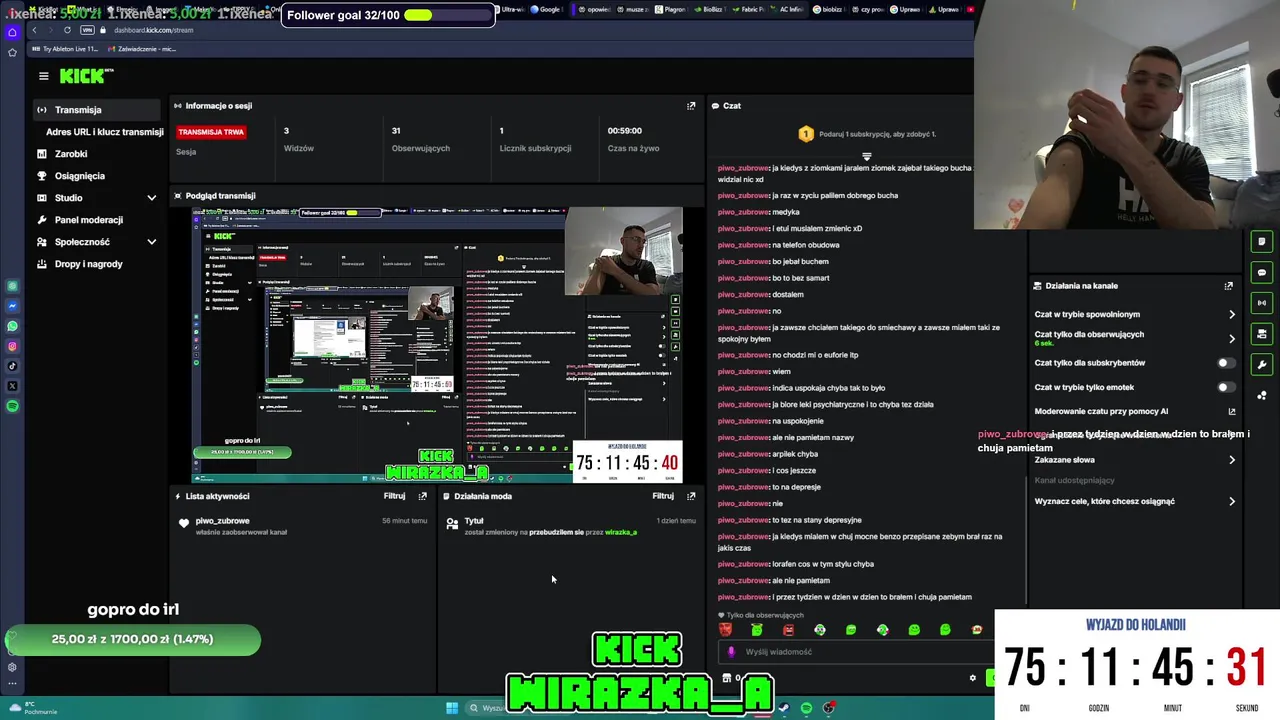Pop out the Działania na kanale panel
Screen dimensions: 1280x720
tap(1229, 286)
